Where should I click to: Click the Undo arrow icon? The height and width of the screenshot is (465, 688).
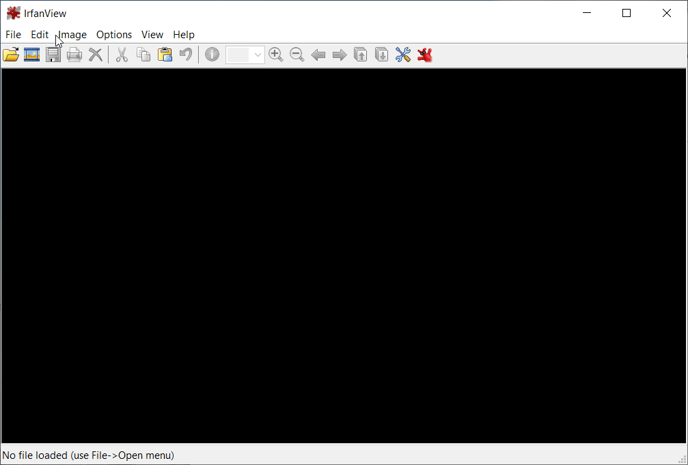(x=186, y=55)
